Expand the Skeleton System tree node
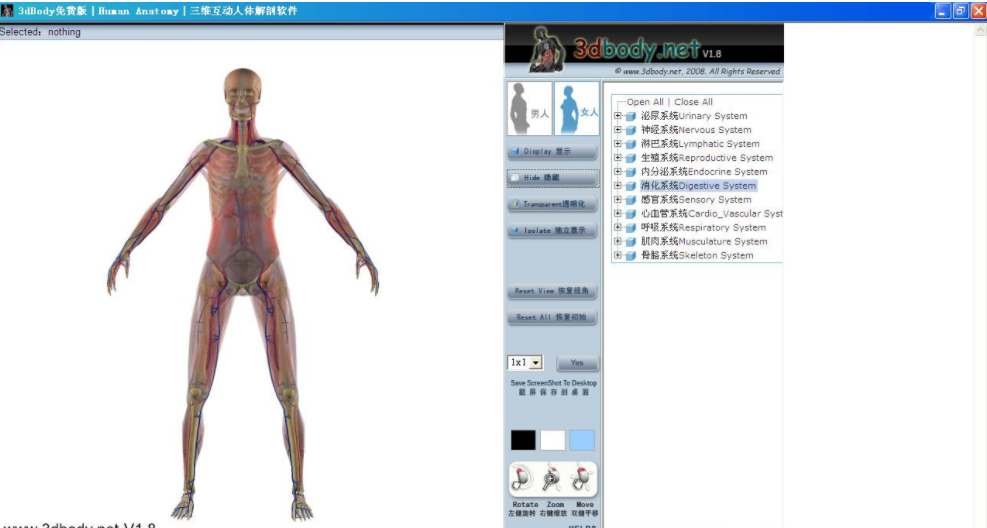This screenshot has height=528, width=987. tap(618, 255)
